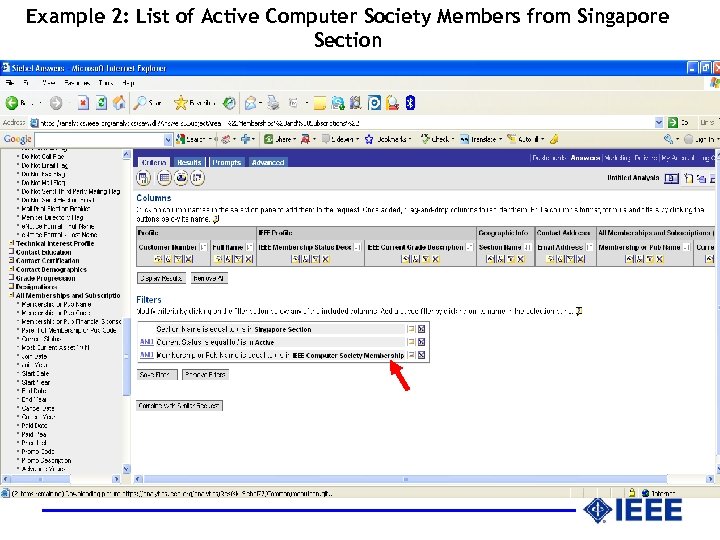Select Start Date in the tree
The height and width of the screenshot is (540, 720).
(x=35, y=373)
